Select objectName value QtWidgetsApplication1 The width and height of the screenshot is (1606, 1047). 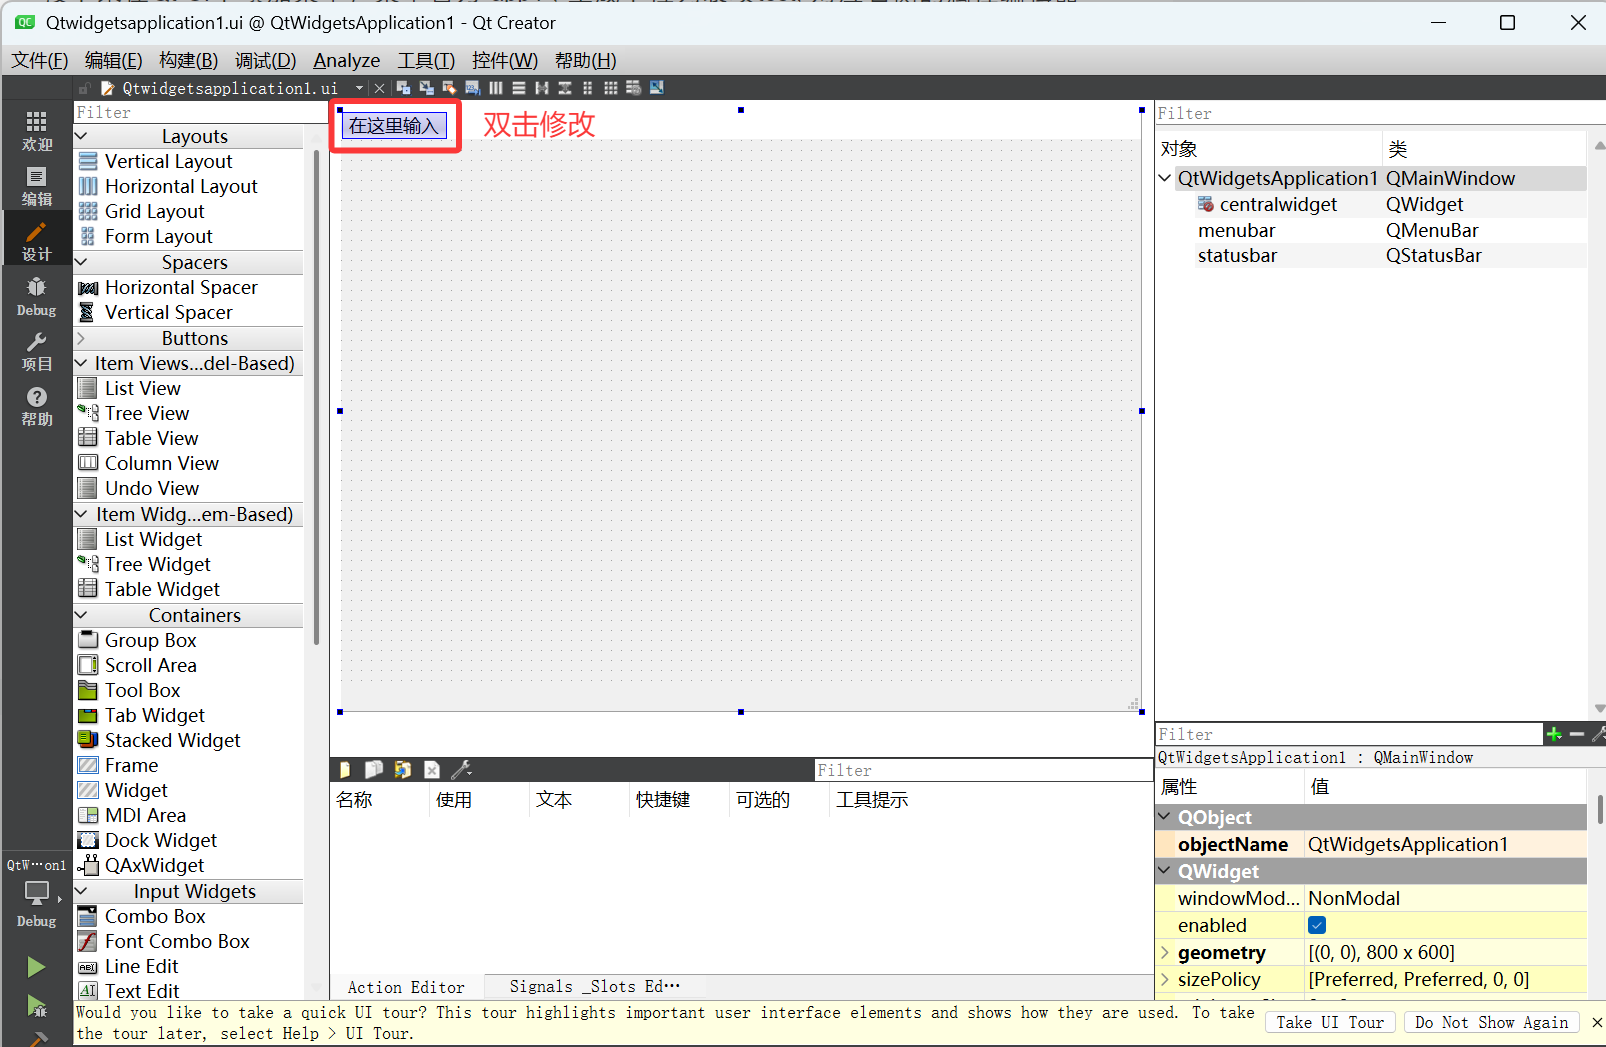[1445, 844]
